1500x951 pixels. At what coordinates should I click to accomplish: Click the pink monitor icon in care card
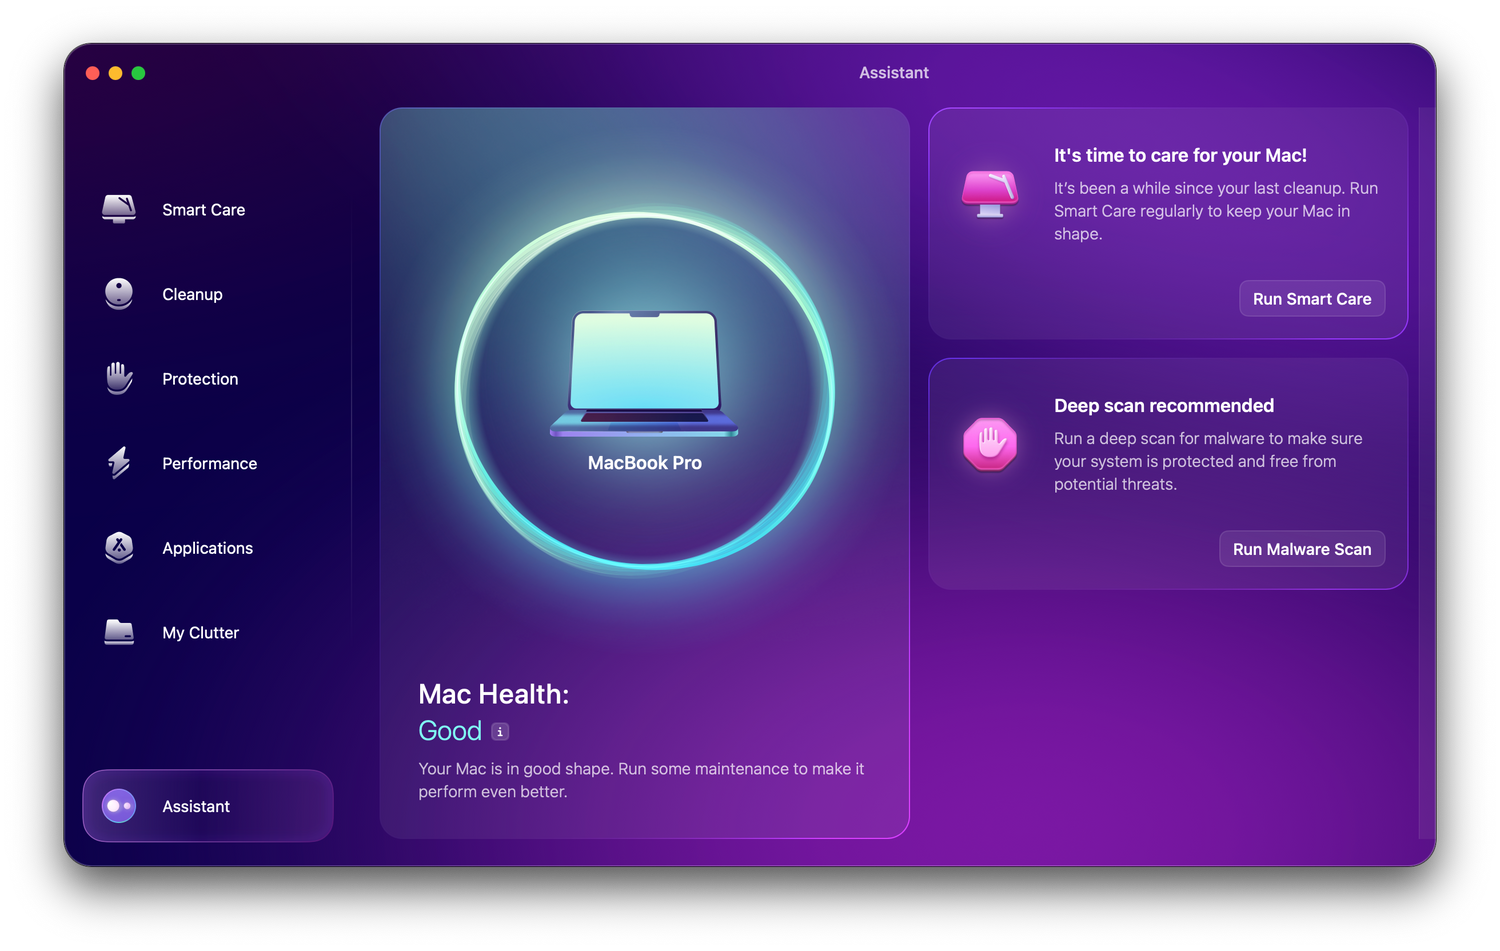tap(990, 194)
